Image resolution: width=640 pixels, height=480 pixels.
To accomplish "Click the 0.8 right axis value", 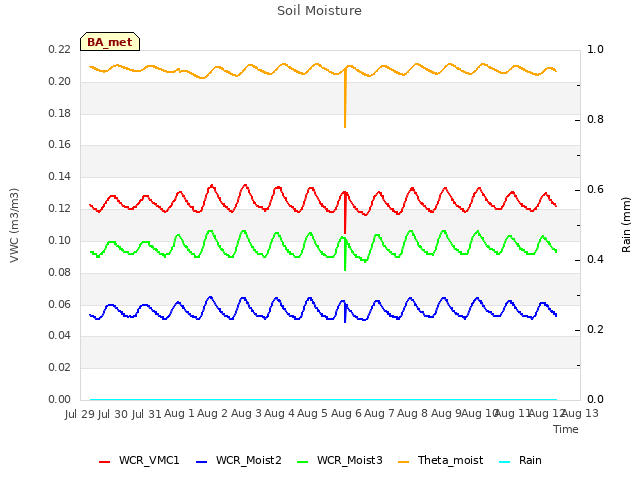I will [595, 120].
